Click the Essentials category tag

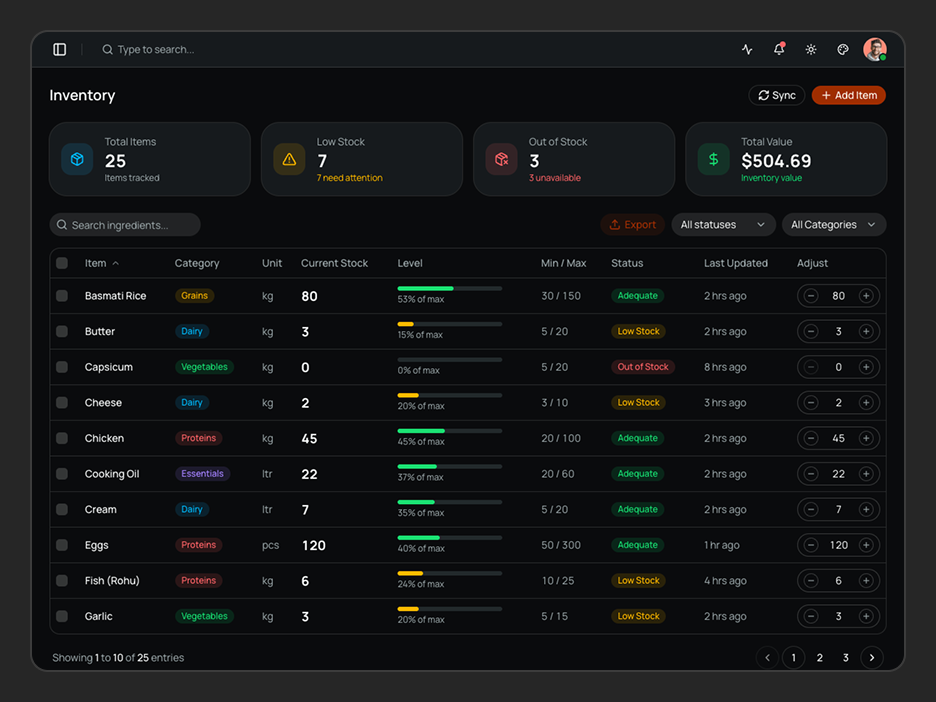pyautogui.click(x=202, y=474)
